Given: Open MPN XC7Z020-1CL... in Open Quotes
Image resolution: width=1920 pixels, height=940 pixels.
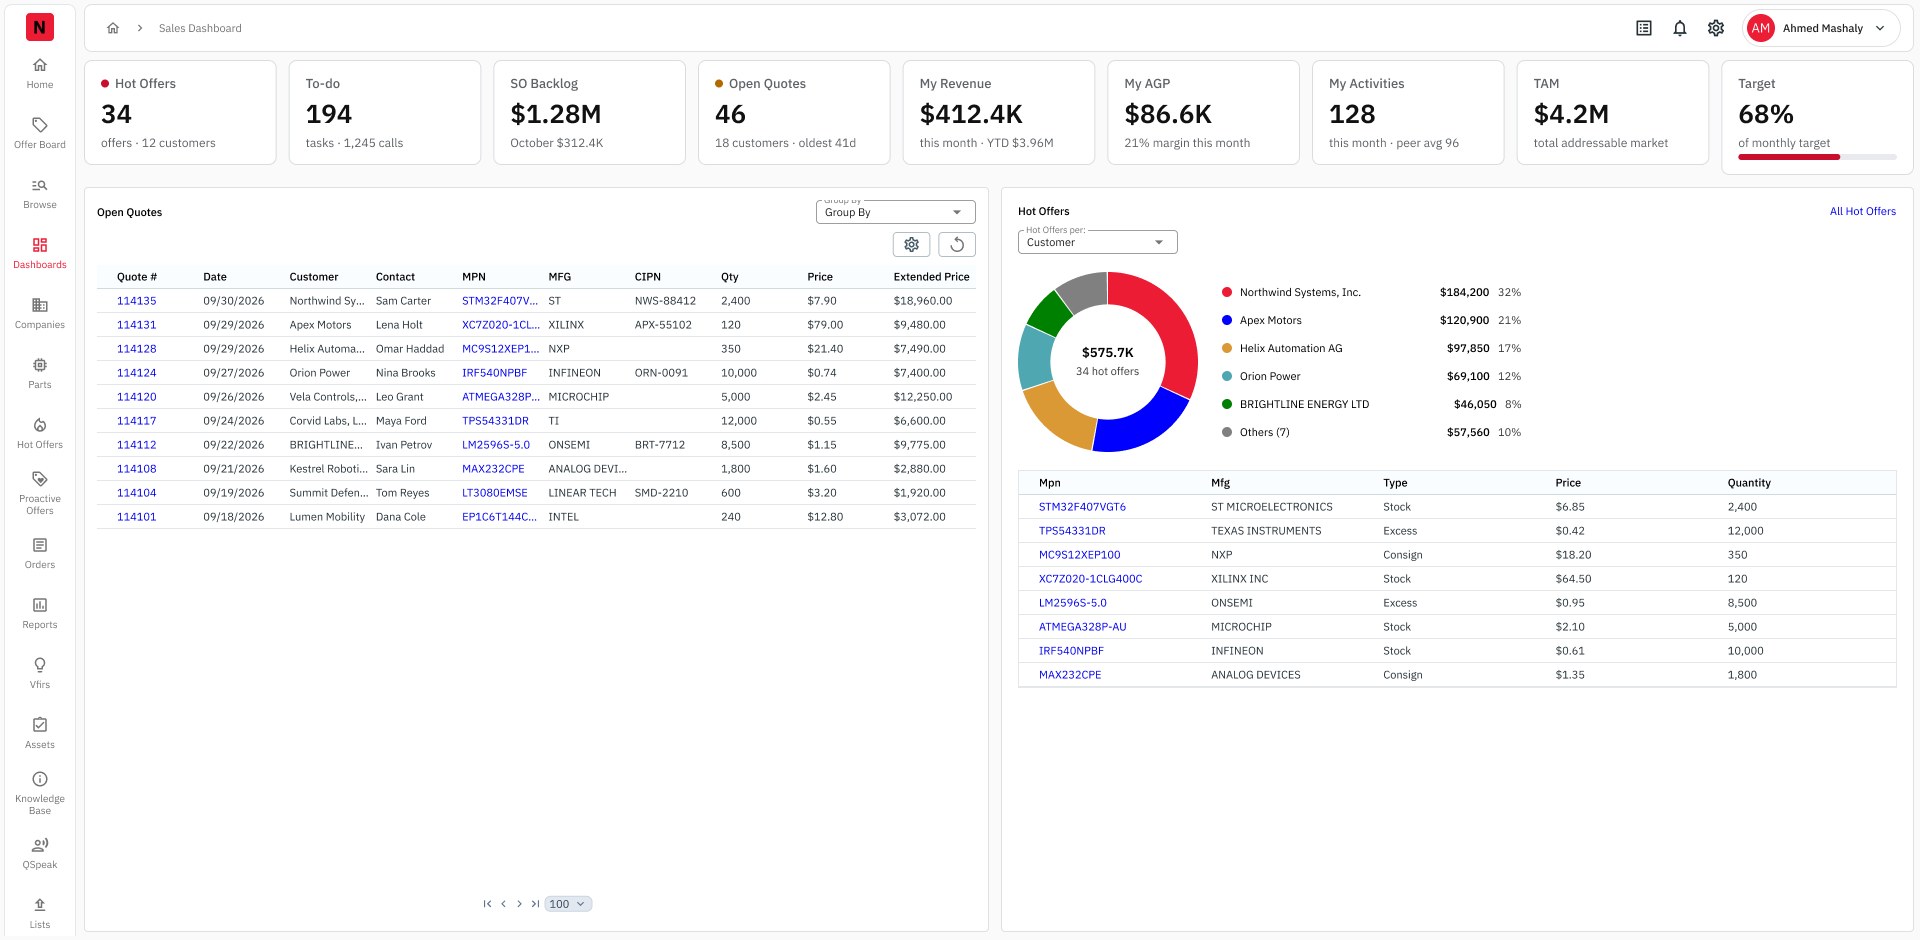Looking at the screenshot, I should [500, 325].
